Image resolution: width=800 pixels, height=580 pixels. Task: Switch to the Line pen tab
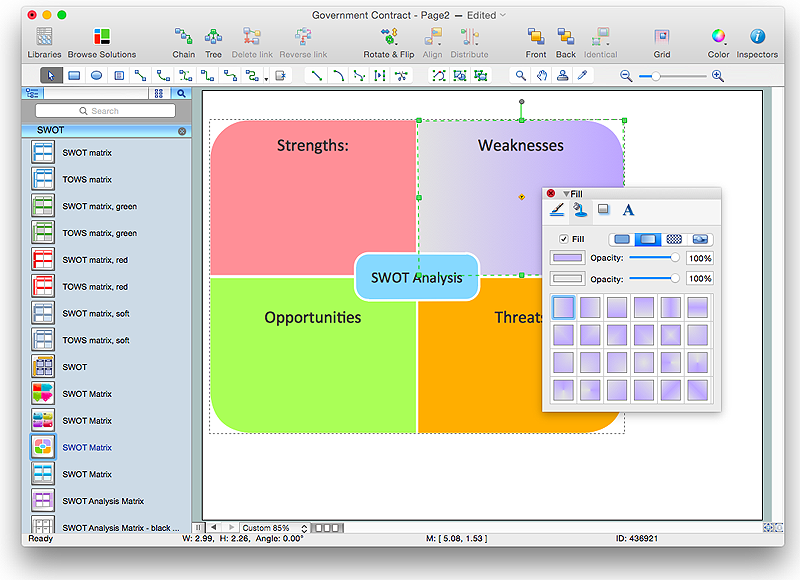tap(555, 210)
